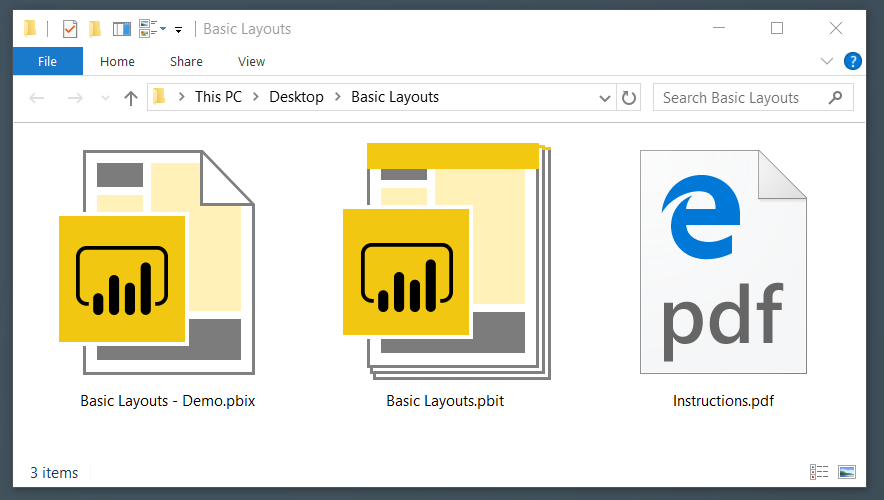
Task: Expand the address bar history dropdown
Action: [604, 98]
